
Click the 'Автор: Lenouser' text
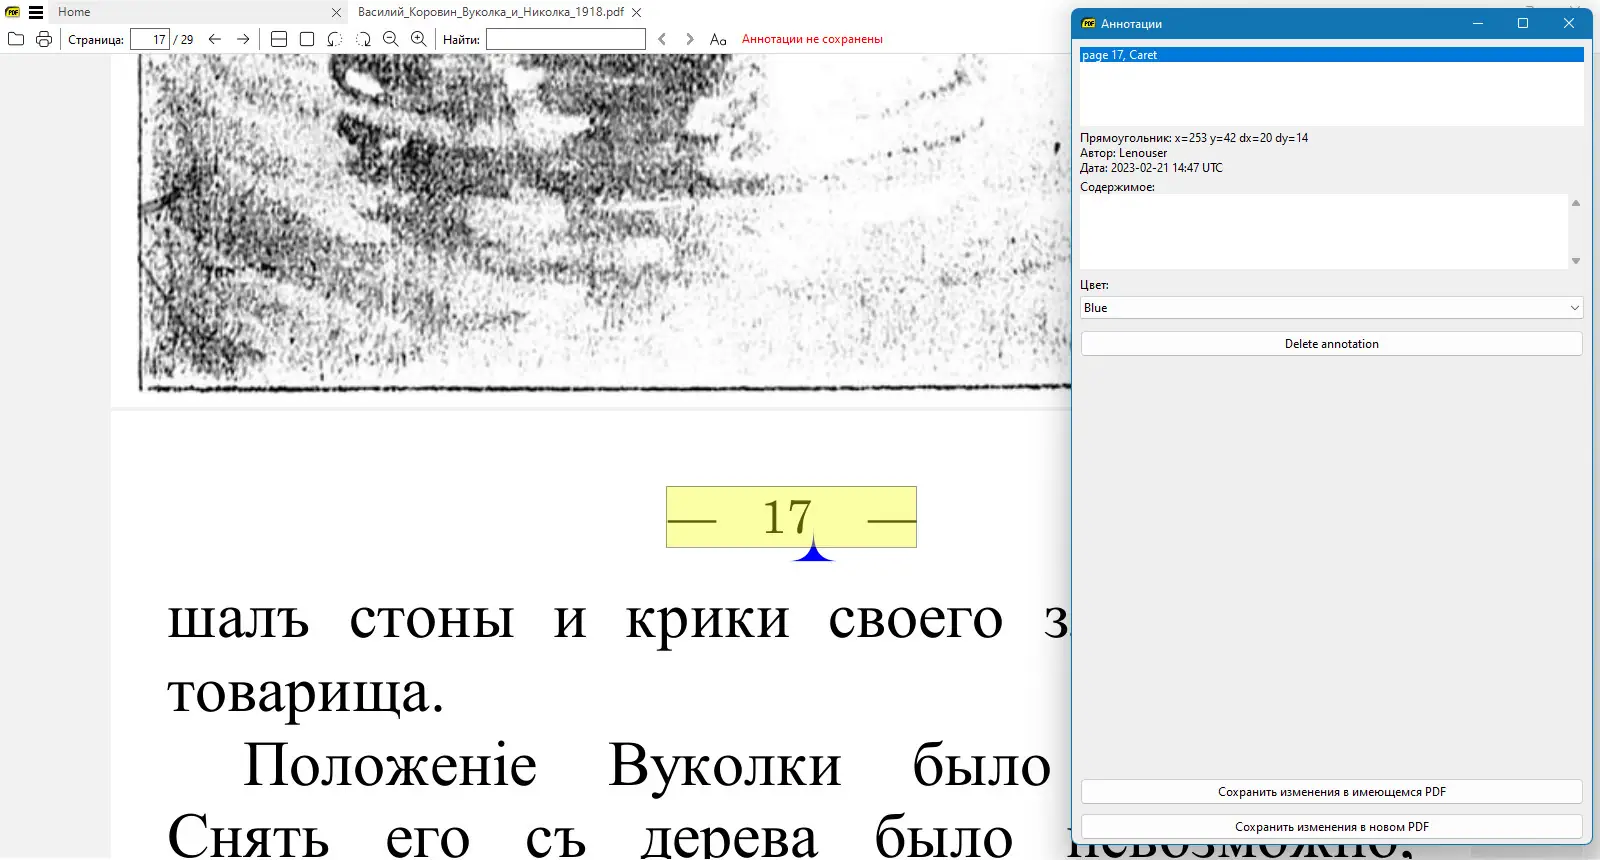pos(1123,153)
